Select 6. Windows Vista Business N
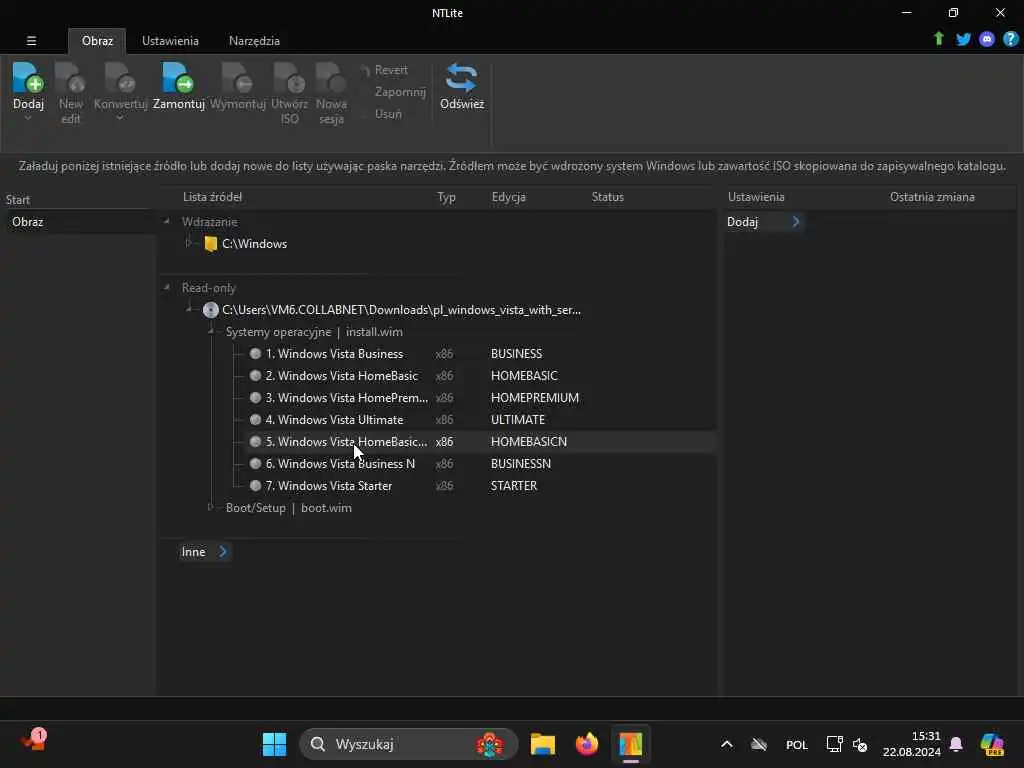The width and height of the screenshot is (1024, 768). point(340,464)
